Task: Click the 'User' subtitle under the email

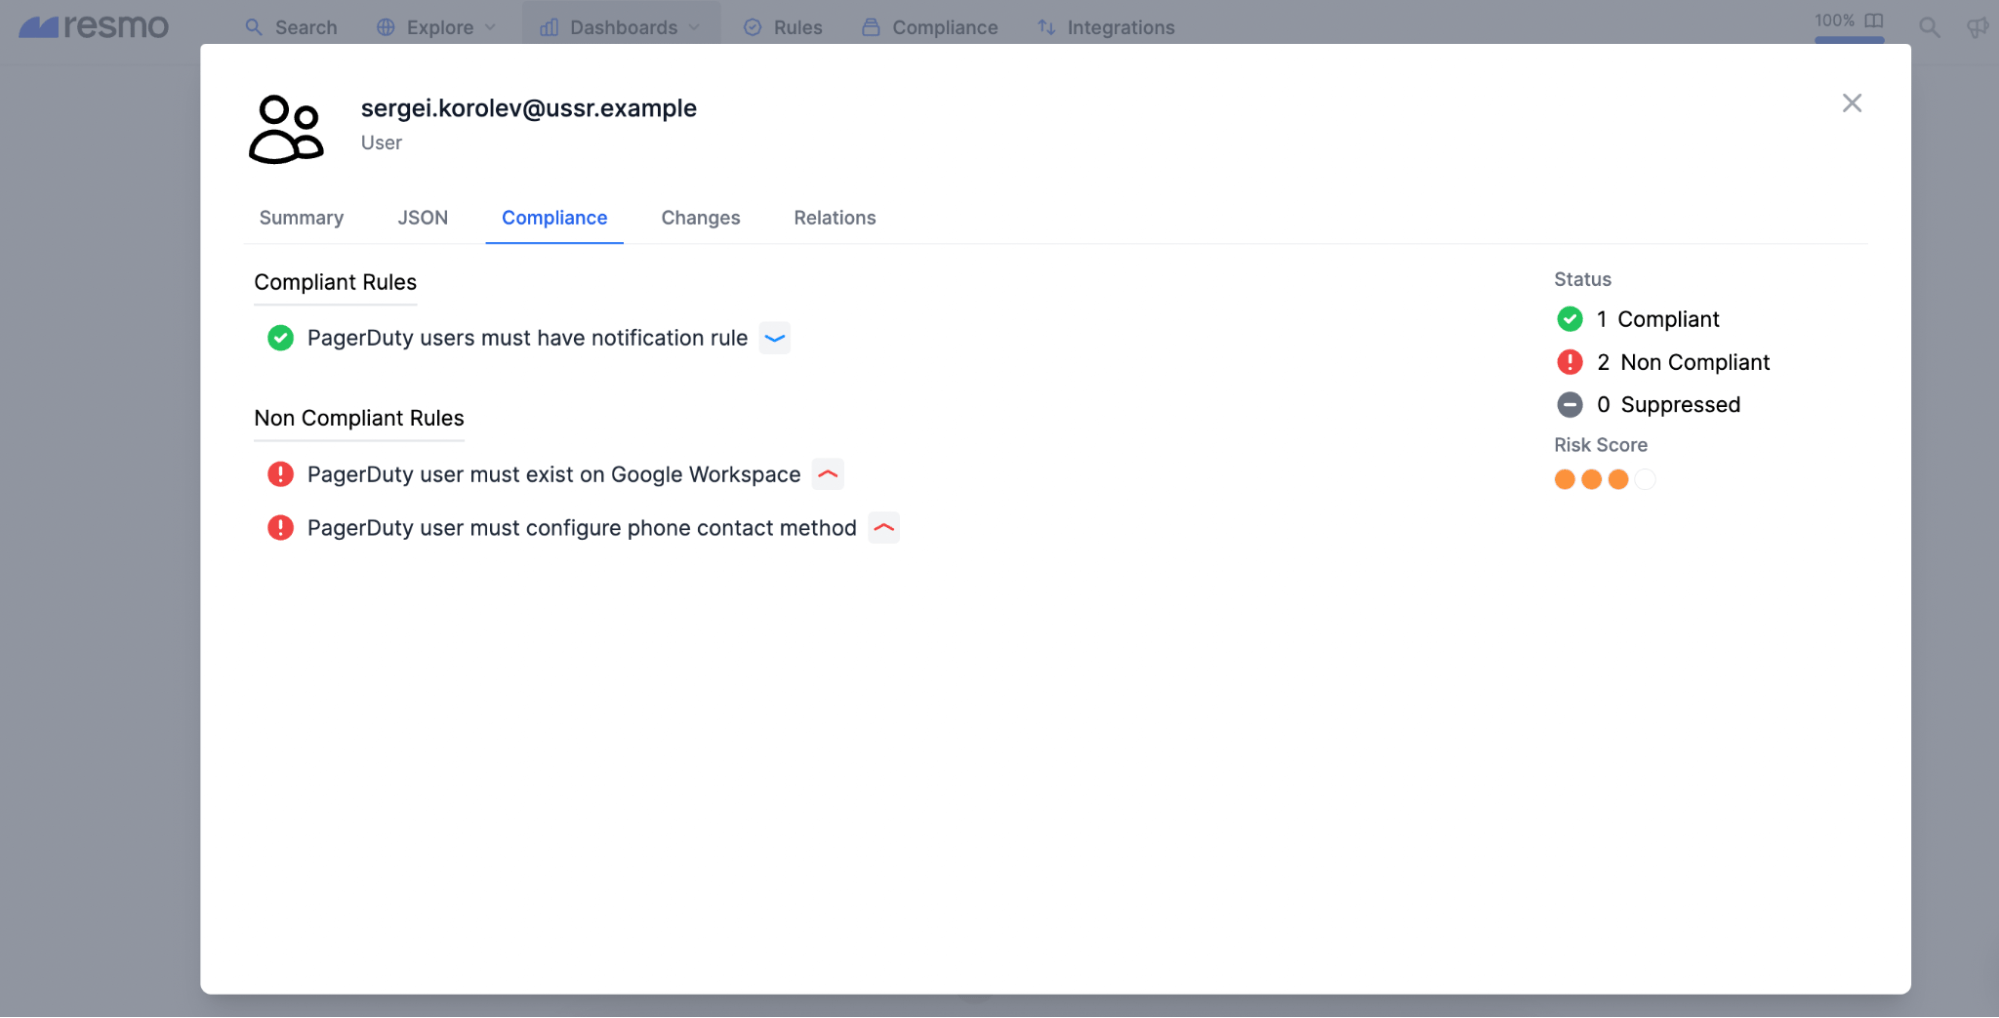Action: (x=381, y=143)
